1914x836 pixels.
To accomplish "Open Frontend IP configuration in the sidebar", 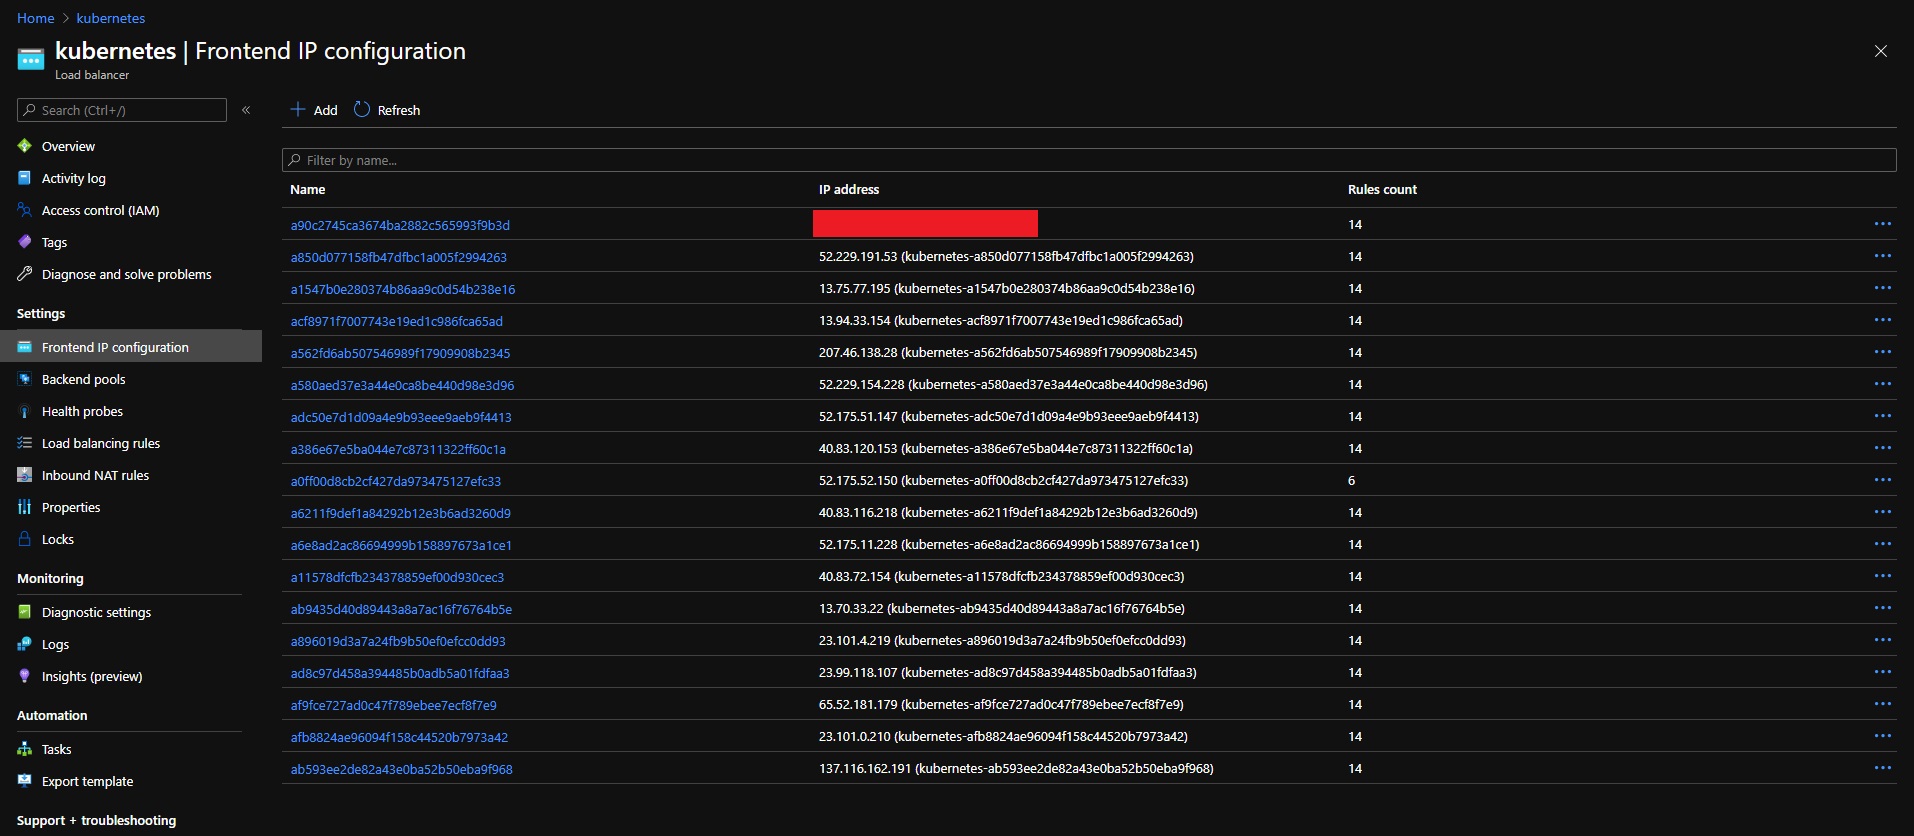I will (131, 347).
